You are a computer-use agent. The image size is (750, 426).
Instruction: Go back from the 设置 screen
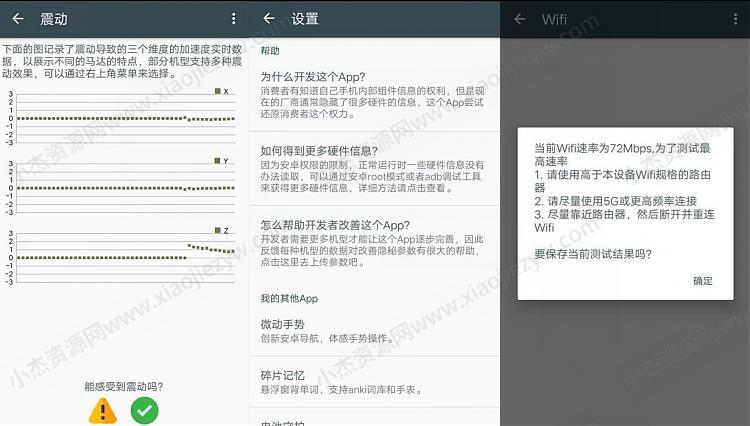point(269,19)
